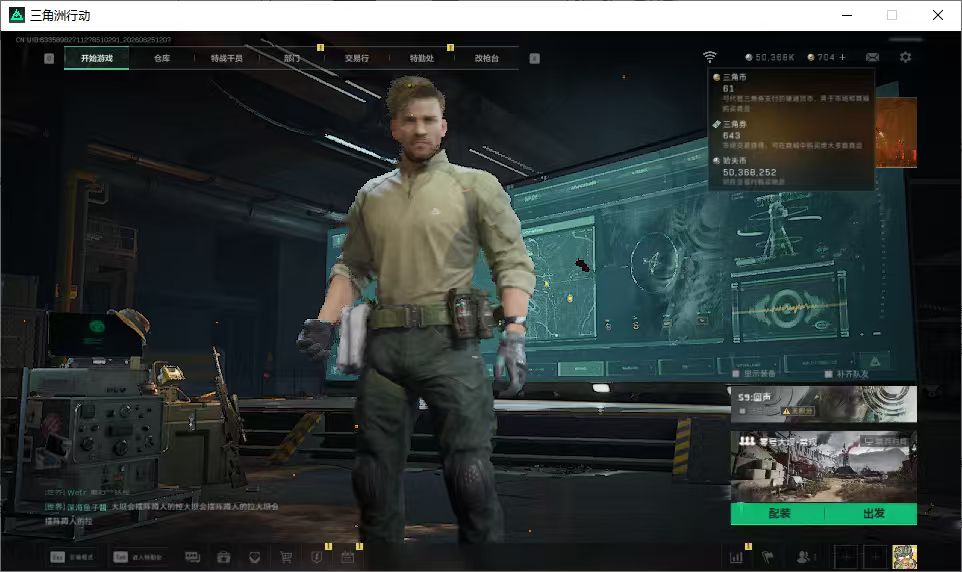The image size is (962, 572).
Task: Select the 零号大坝 map card
Action: (x=824, y=466)
